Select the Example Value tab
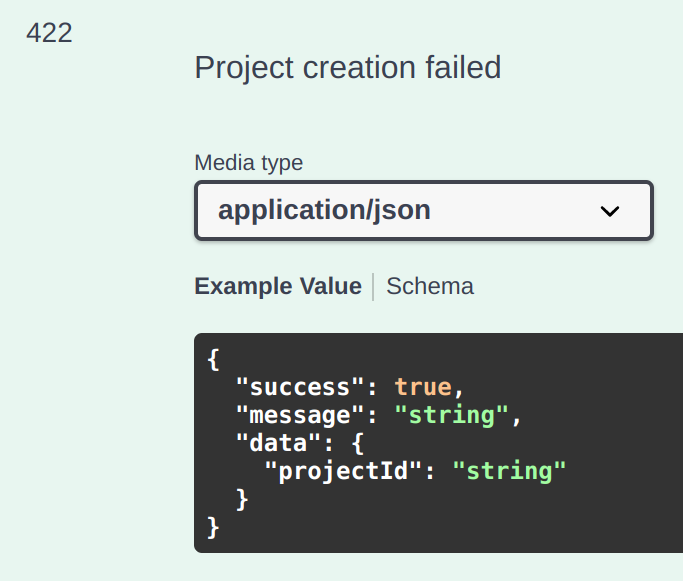 278,286
